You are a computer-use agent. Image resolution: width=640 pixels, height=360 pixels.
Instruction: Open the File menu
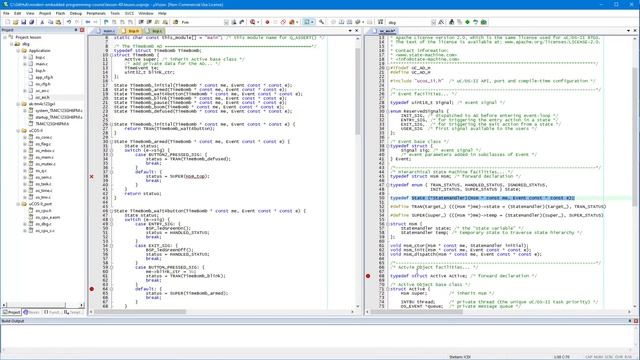click(x=6, y=13)
